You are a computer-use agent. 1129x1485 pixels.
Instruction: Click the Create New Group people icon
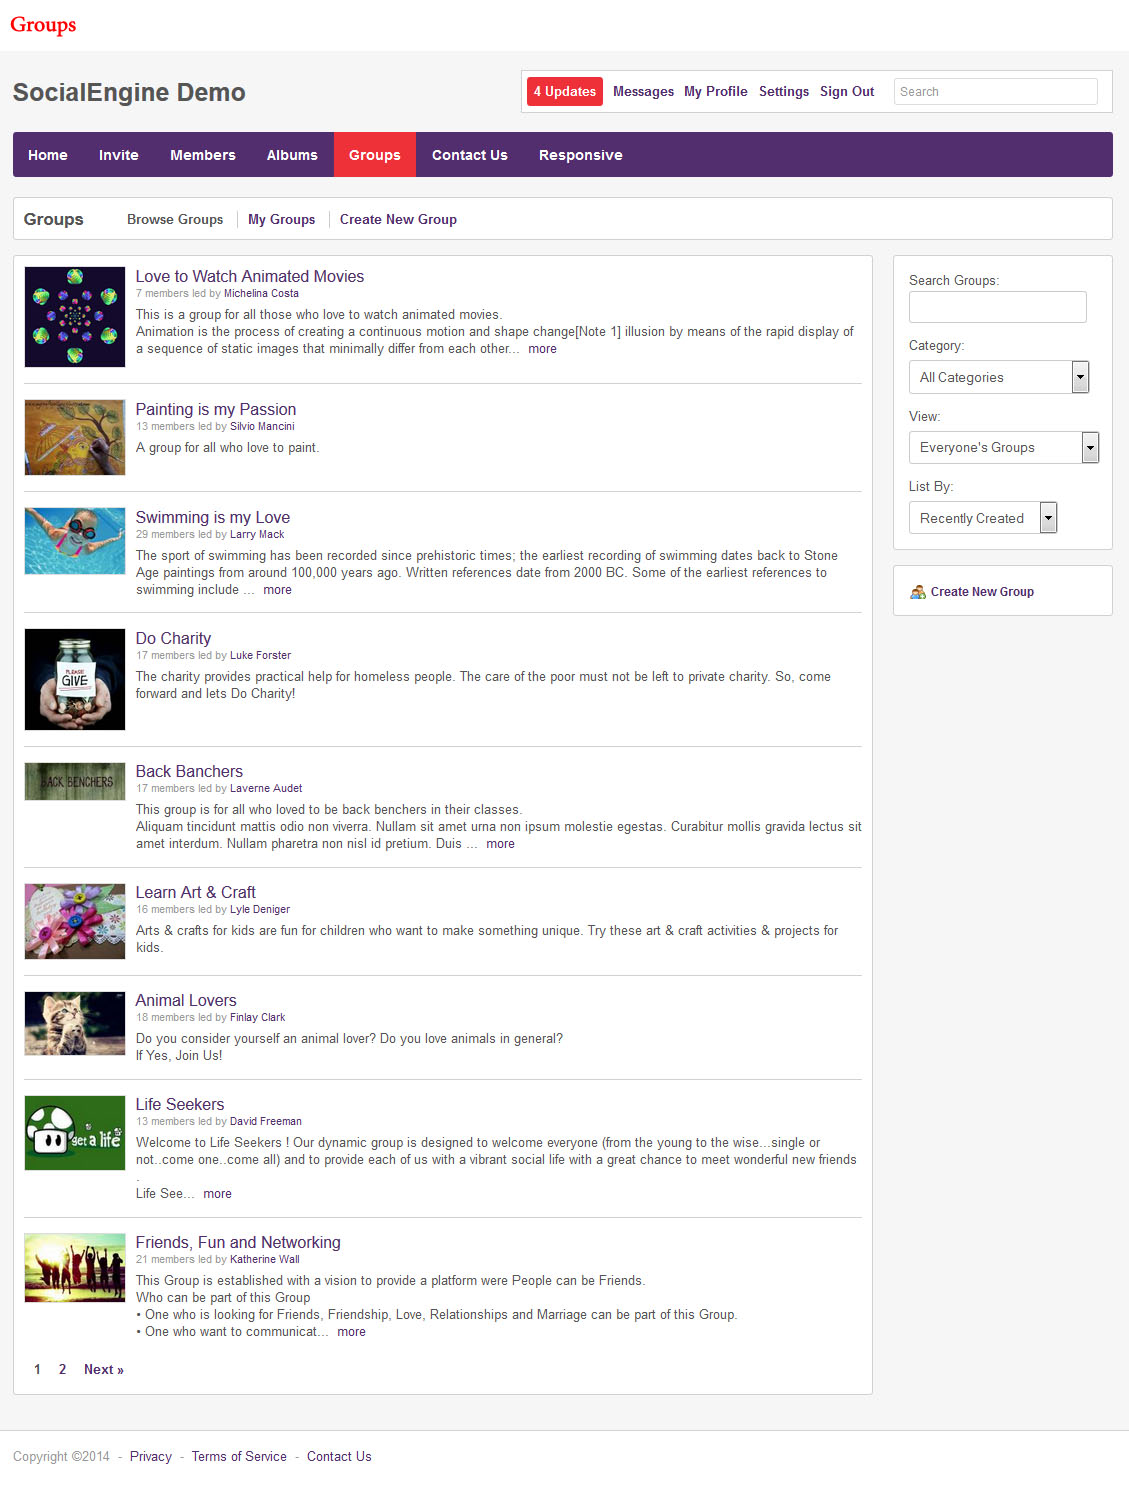917,592
